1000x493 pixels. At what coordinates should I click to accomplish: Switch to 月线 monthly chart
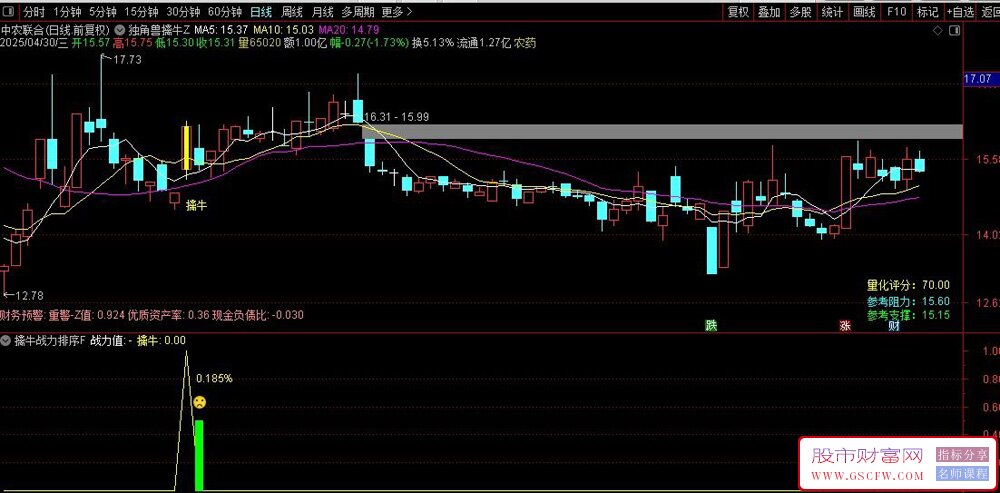323,11
